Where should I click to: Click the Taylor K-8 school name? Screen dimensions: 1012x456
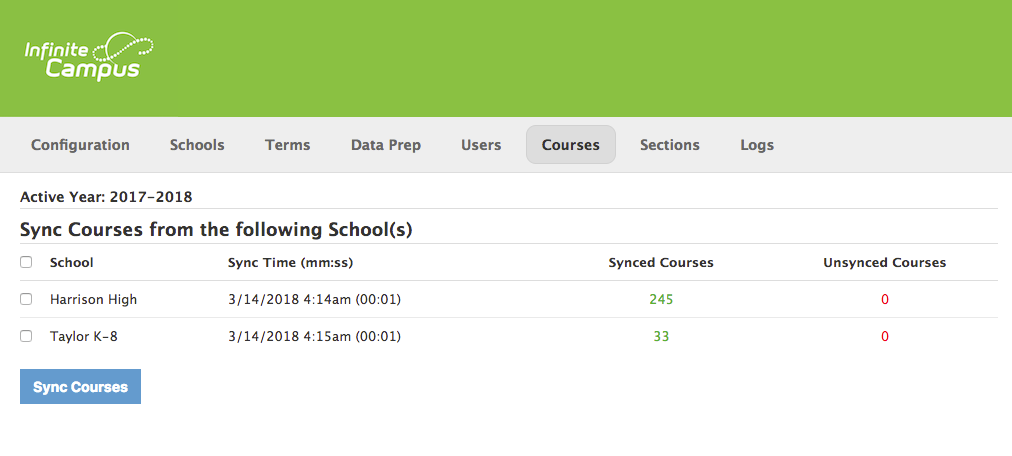point(84,337)
